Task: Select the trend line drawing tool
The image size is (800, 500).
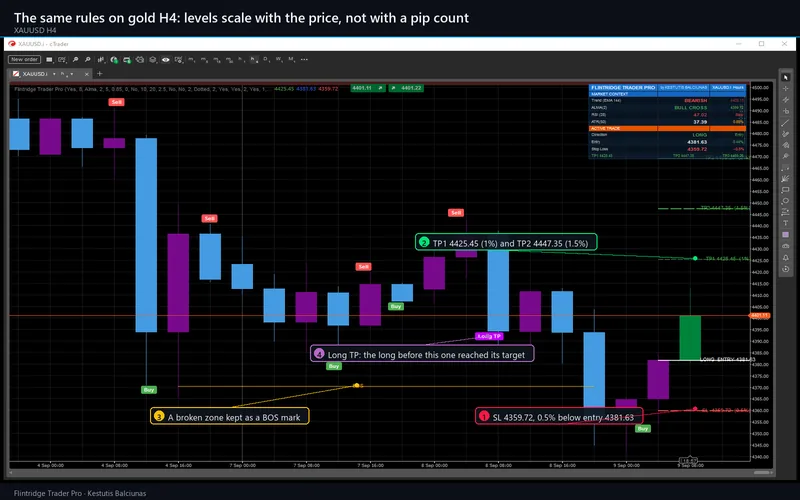Action: (x=786, y=123)
